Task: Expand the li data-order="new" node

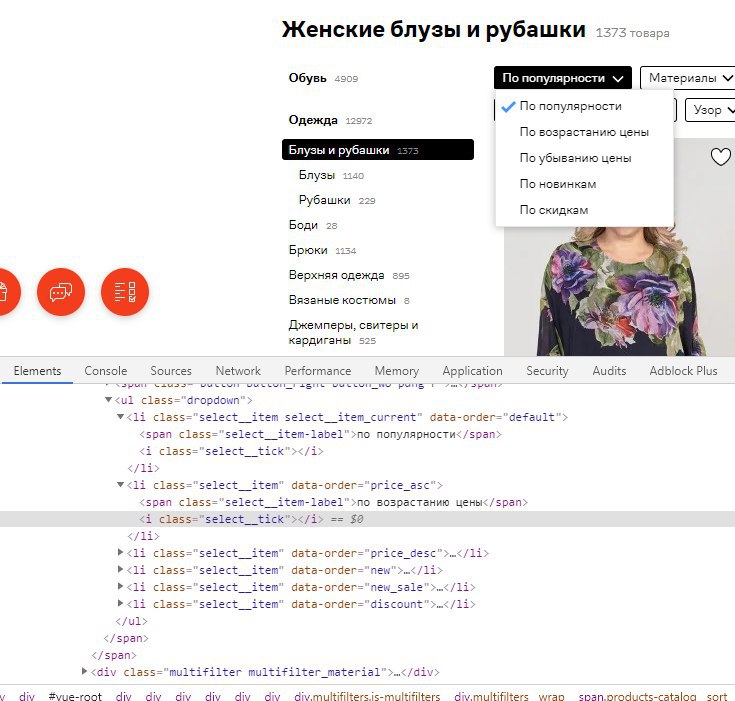Action: tap(120, 570)
